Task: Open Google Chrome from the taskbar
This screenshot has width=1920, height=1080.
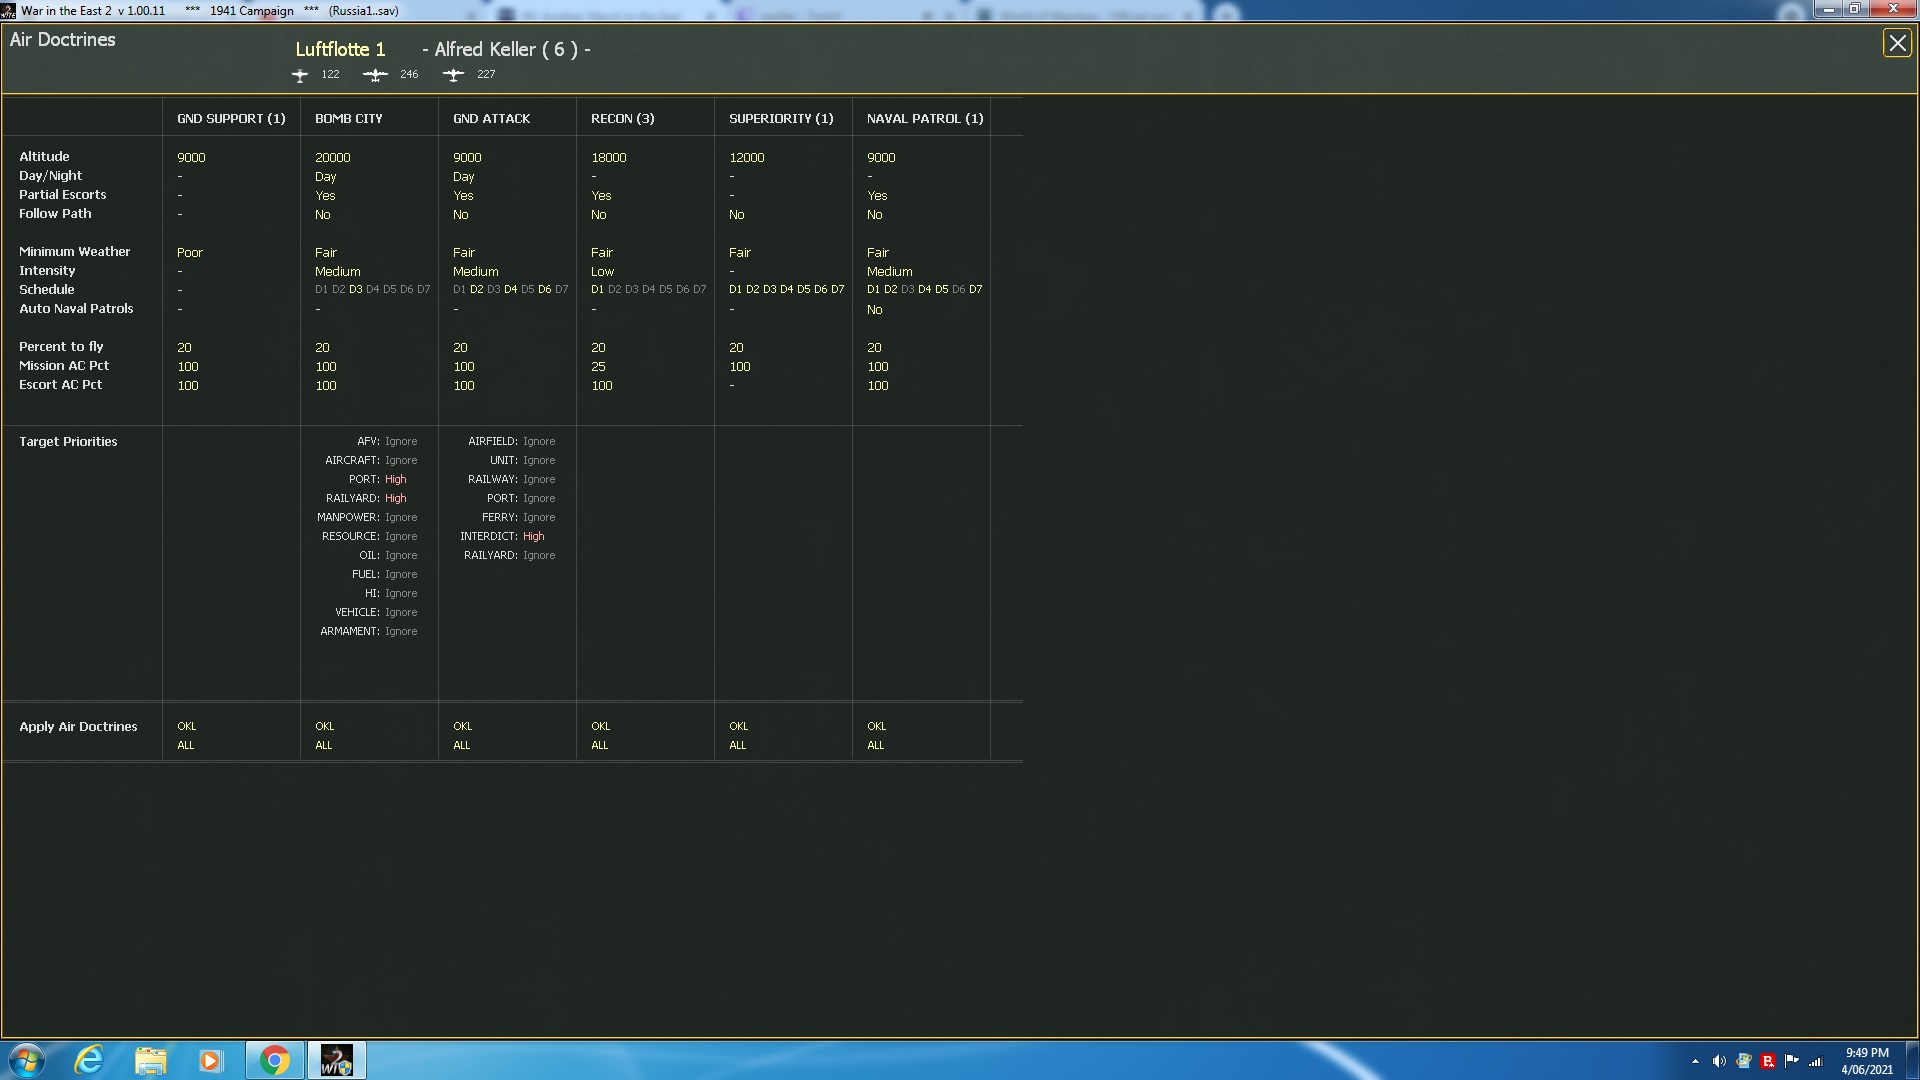Action: pos(274,1060)
